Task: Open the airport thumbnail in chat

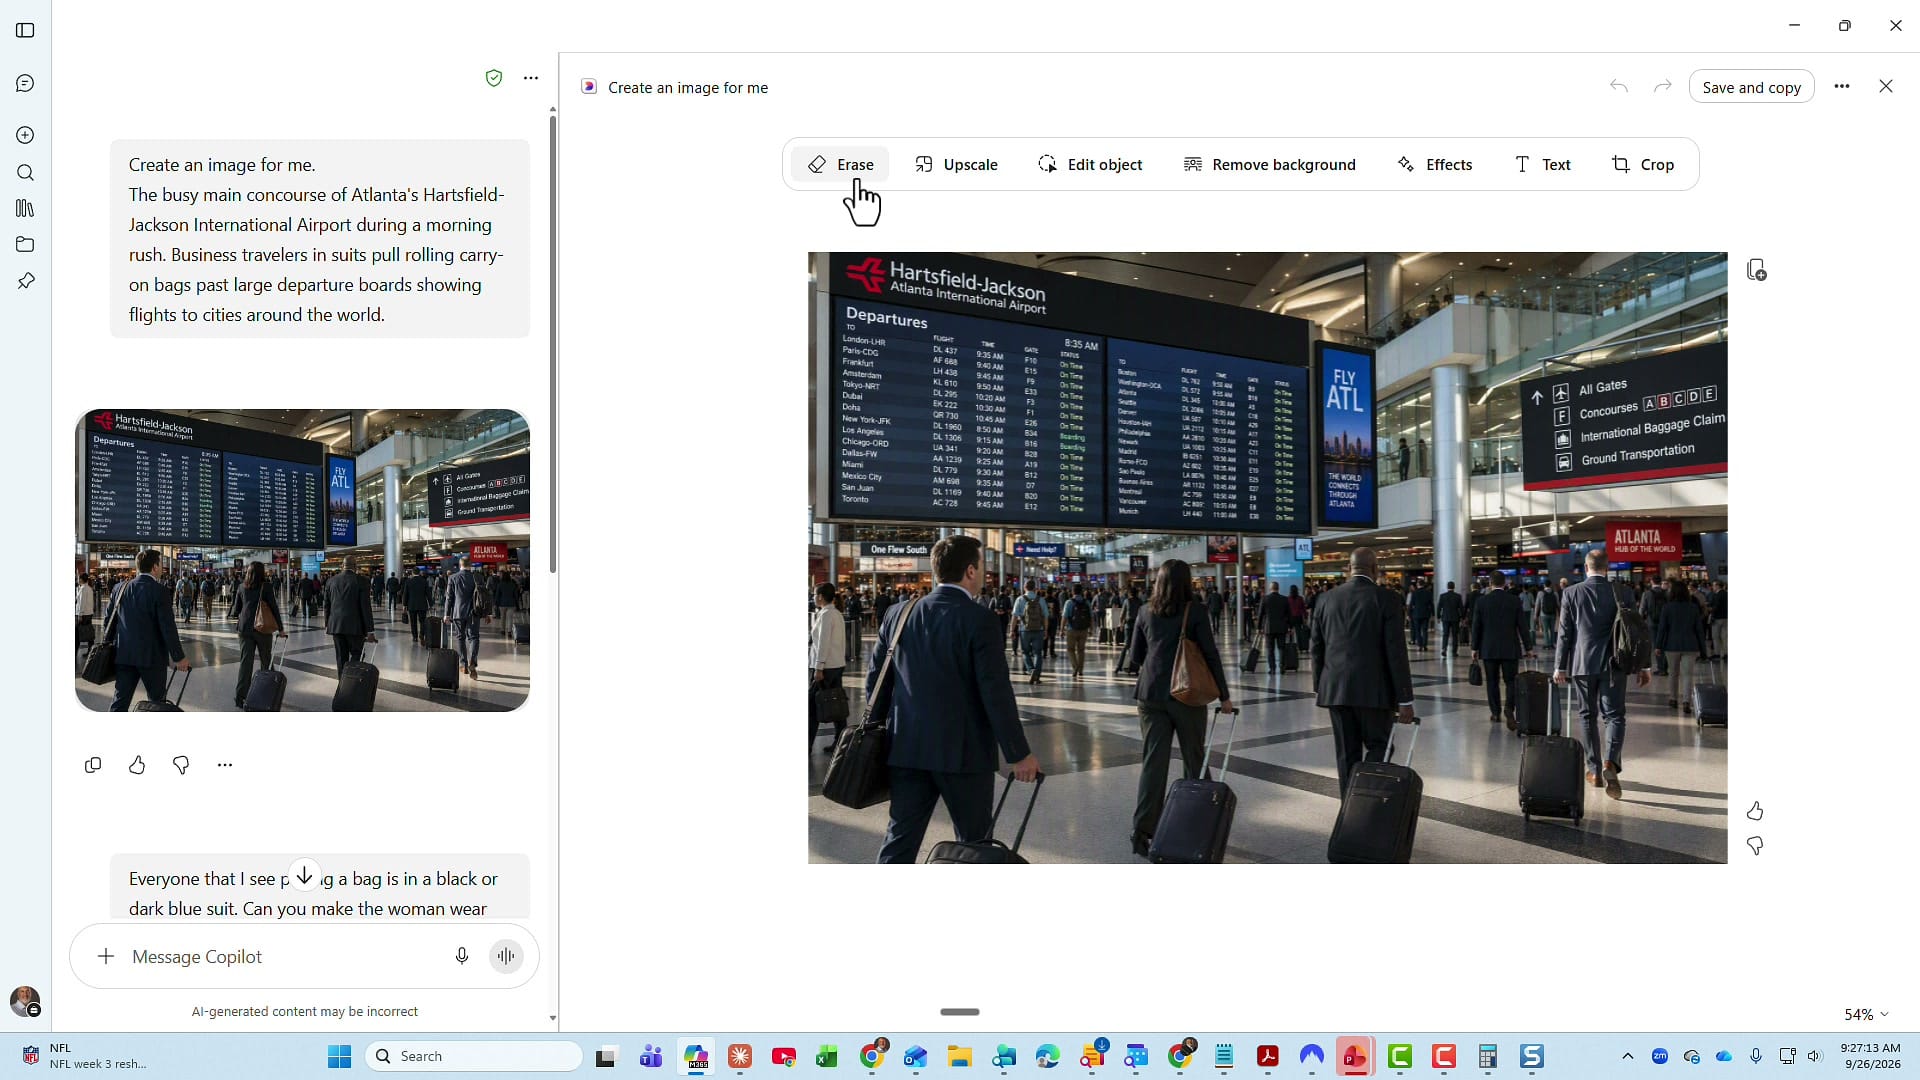Action: 302,560
